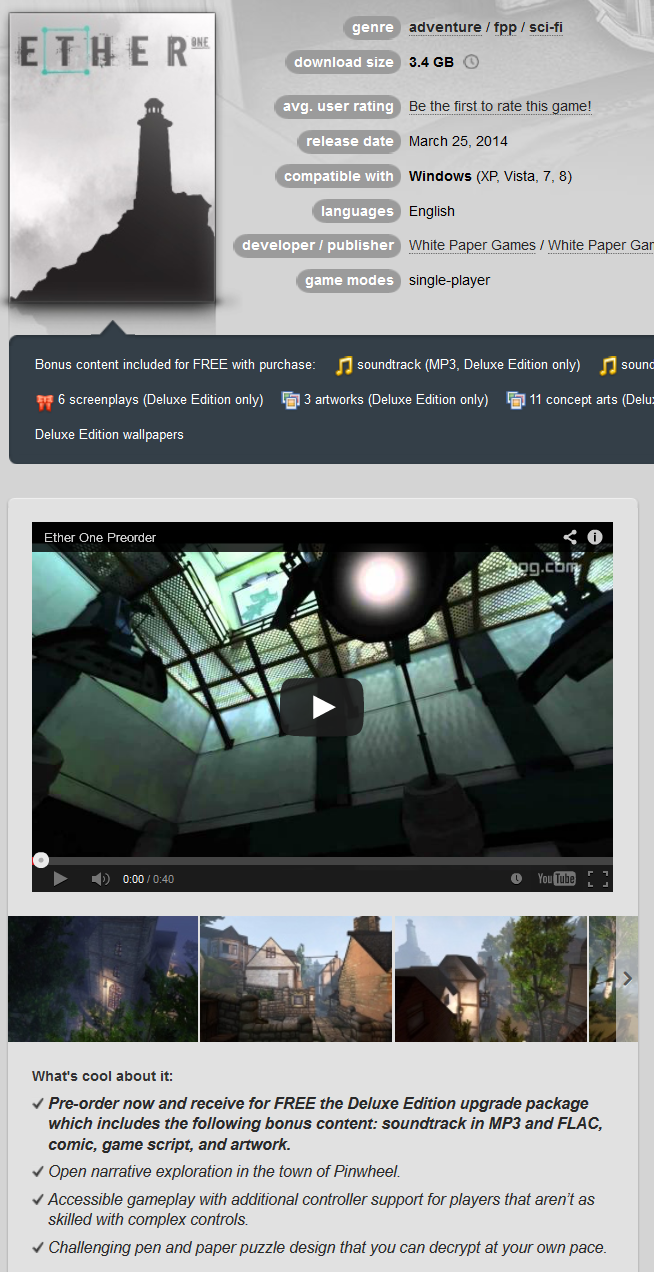Click the 6 screenplays gift icon
Viewport: 654px width, 1272px height.
[44, 401]
